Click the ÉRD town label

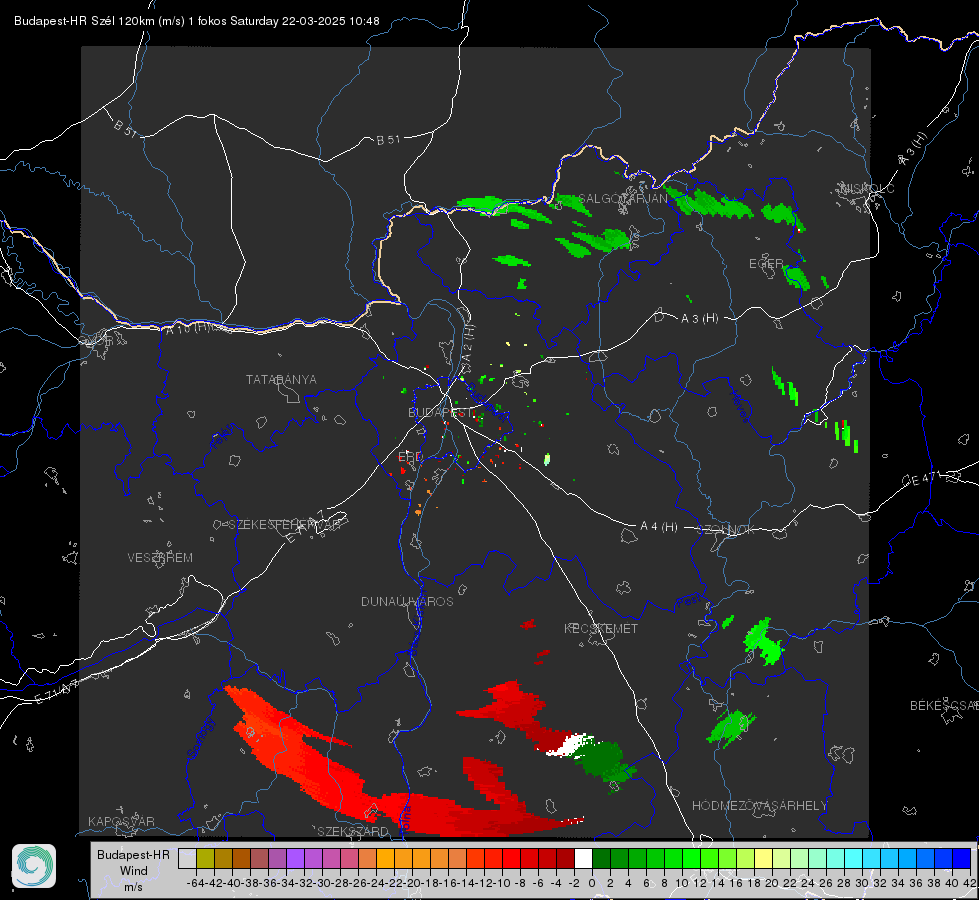point(410,457)
